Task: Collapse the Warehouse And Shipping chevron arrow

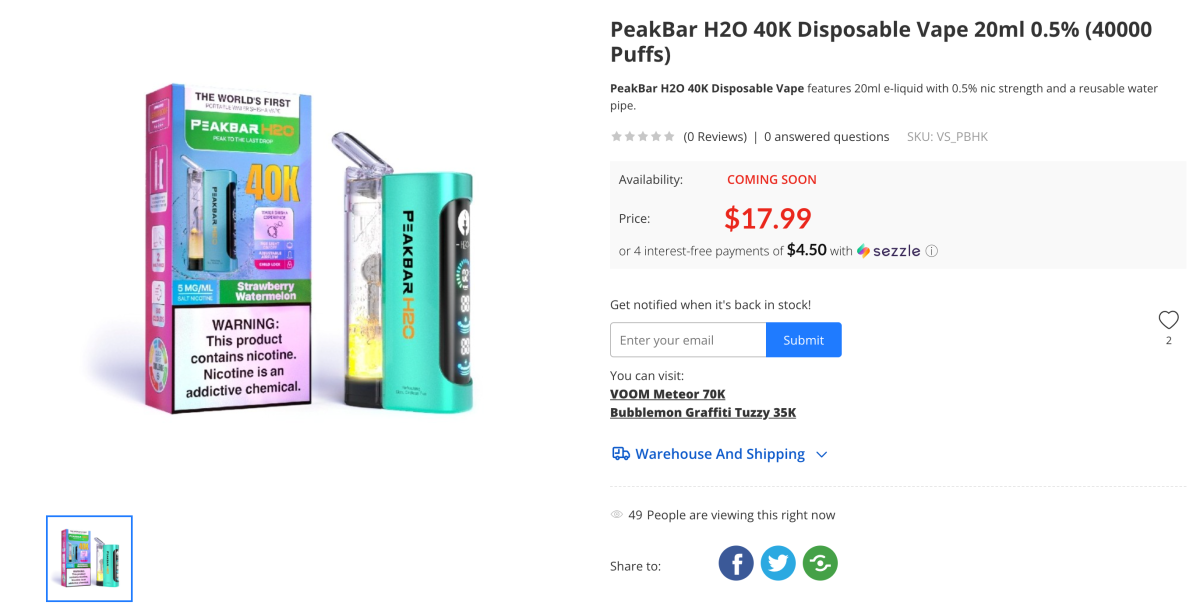Action: [x=821, y=454]
